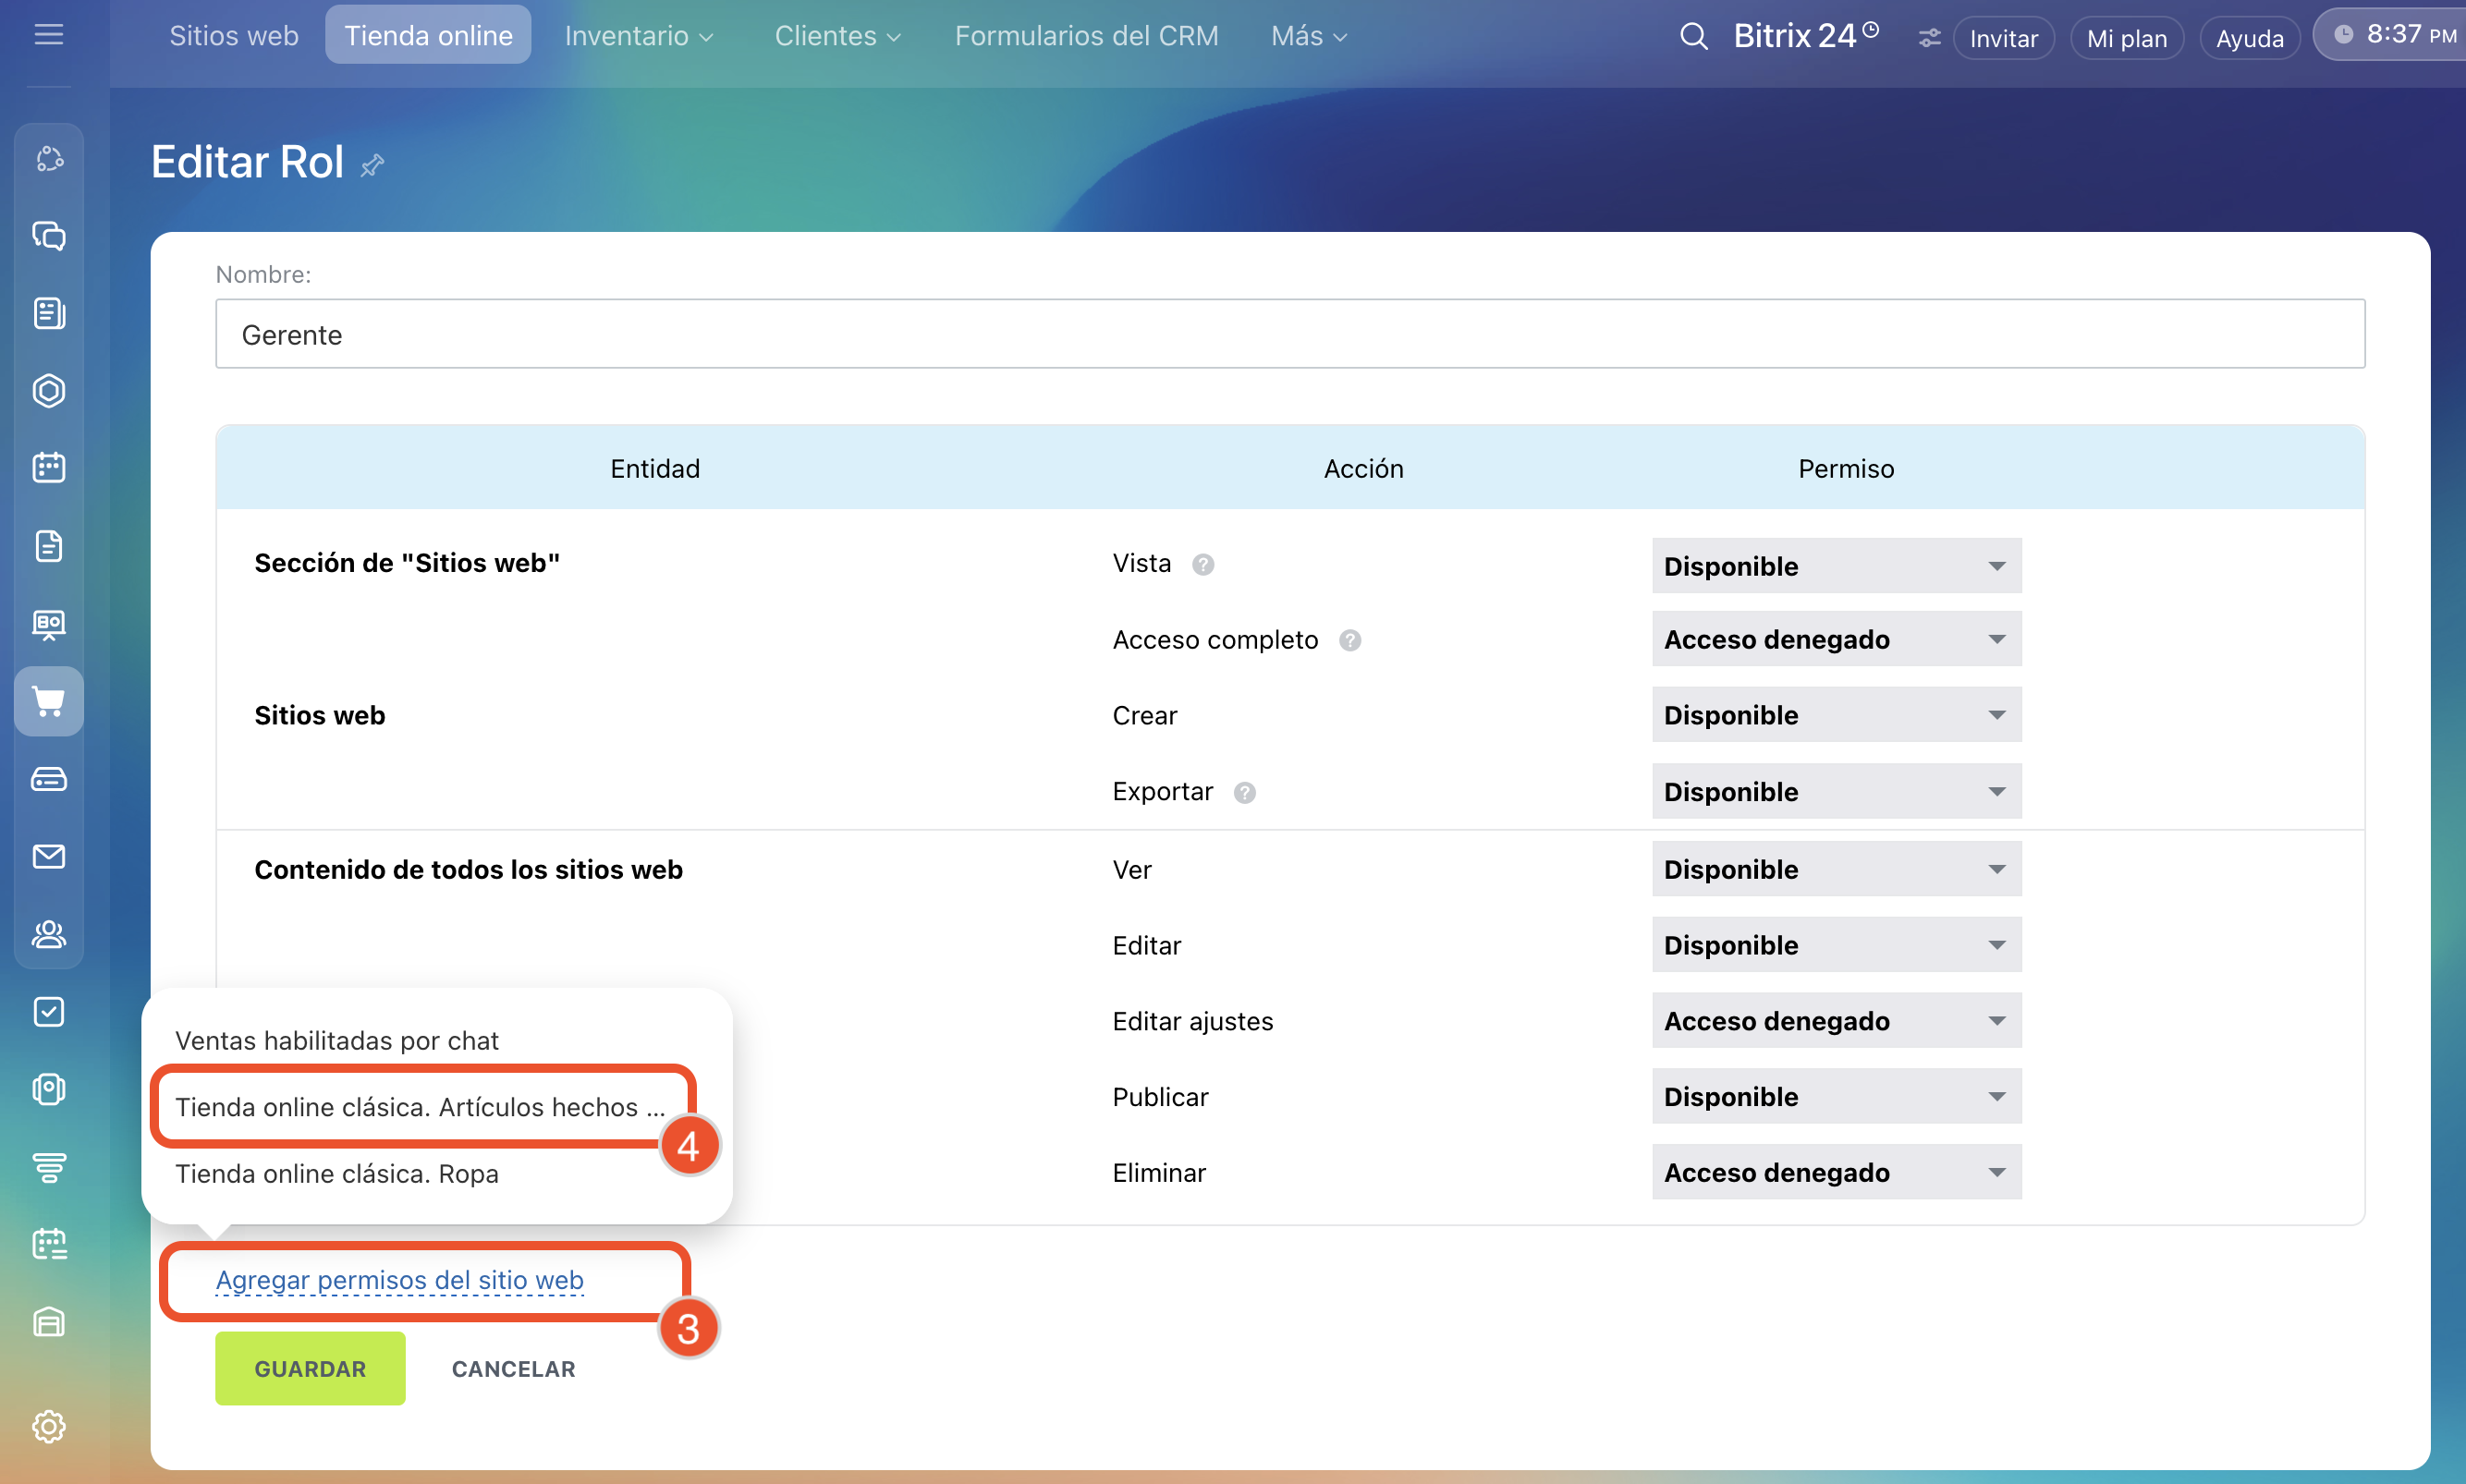Switch to the Sitios web tab

tap(233, 36)
